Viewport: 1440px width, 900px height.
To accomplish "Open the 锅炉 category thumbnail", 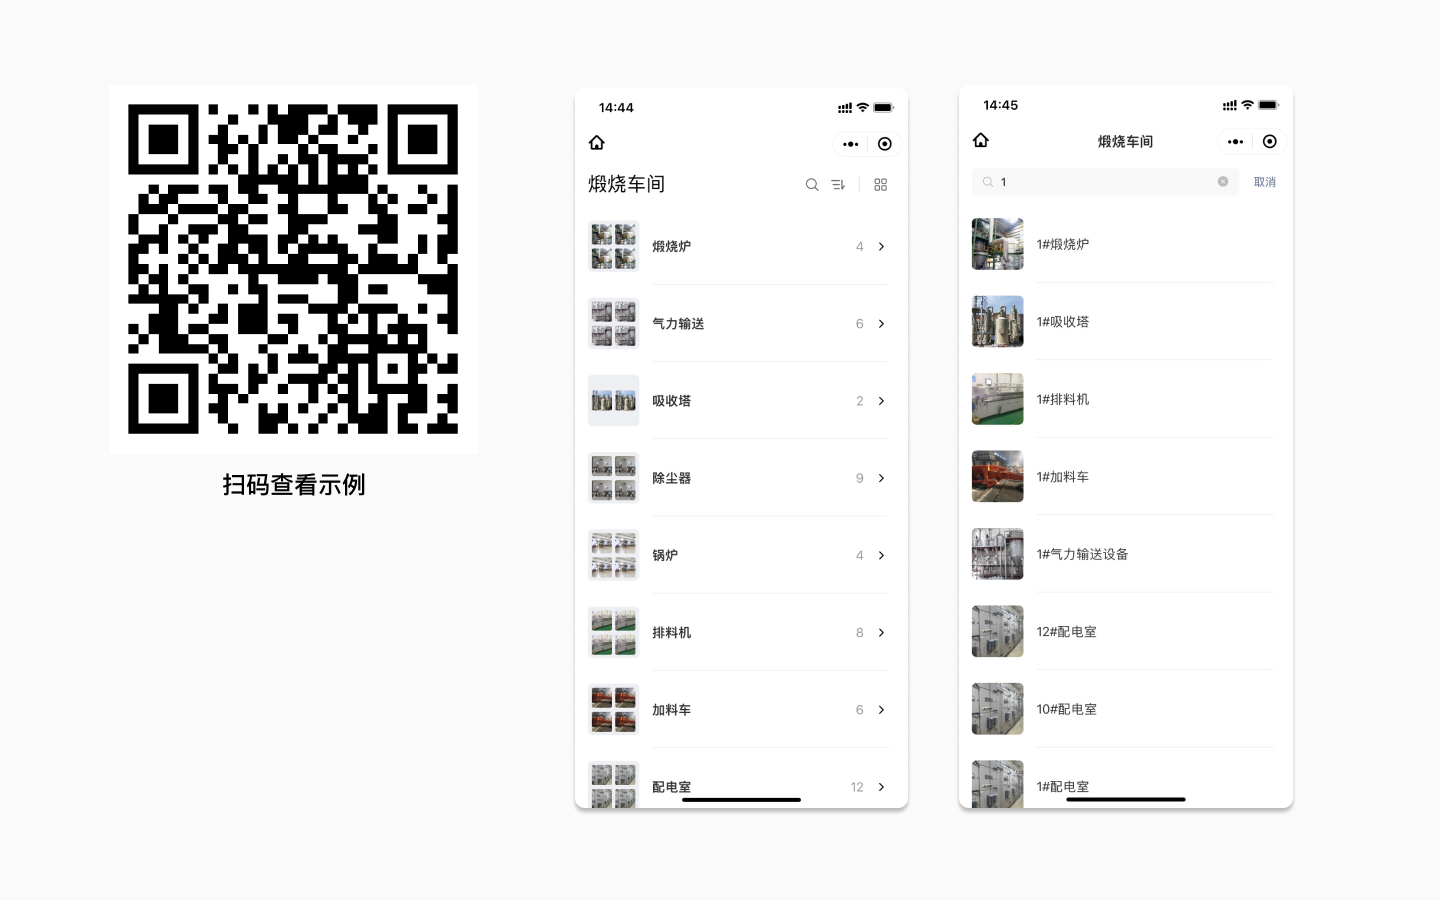I will (613, 555).
